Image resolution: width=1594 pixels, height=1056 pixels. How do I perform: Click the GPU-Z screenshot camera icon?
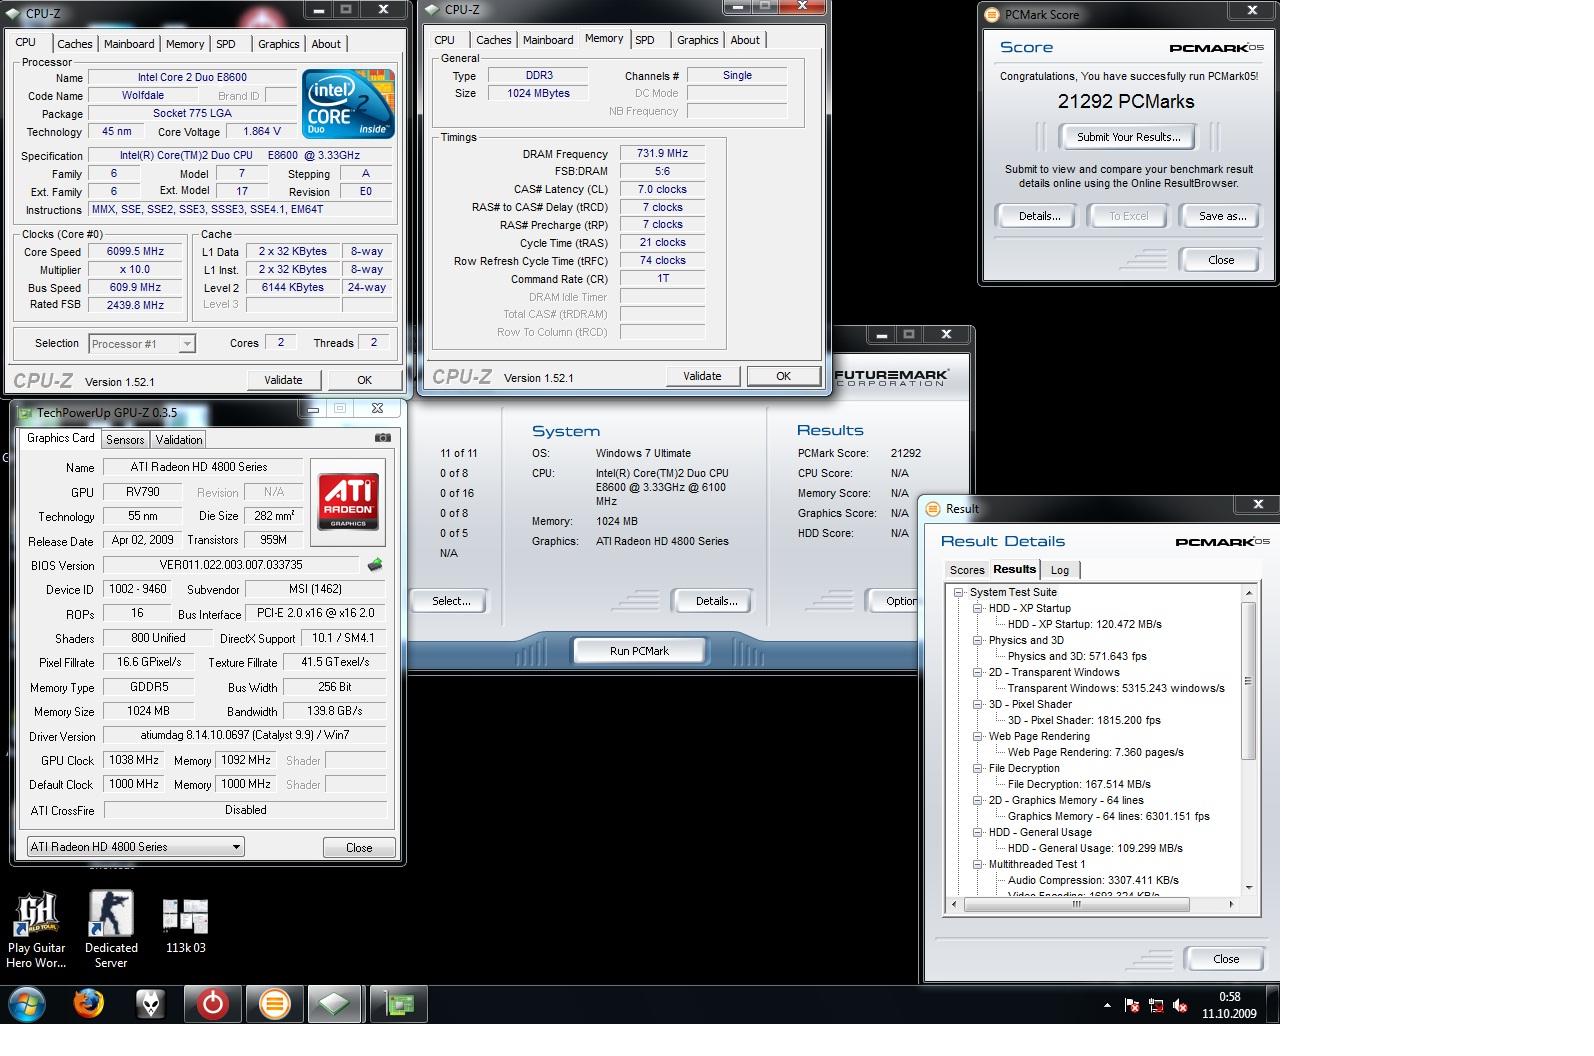[x=382, y=437]
